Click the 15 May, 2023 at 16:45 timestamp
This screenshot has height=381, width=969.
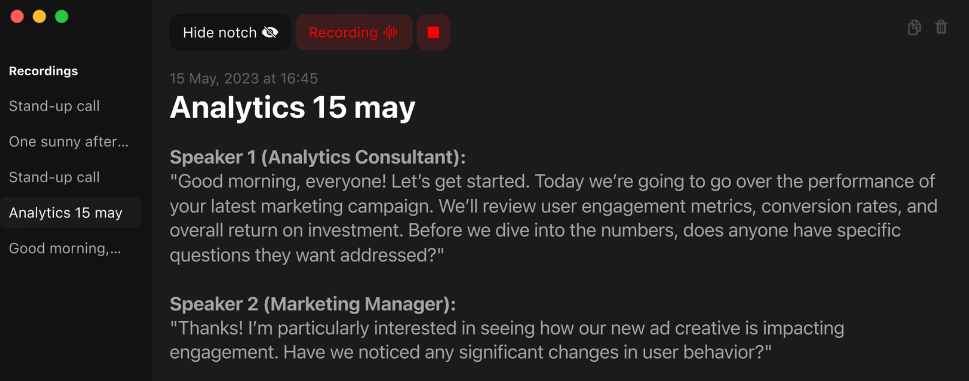pos(243,78)
